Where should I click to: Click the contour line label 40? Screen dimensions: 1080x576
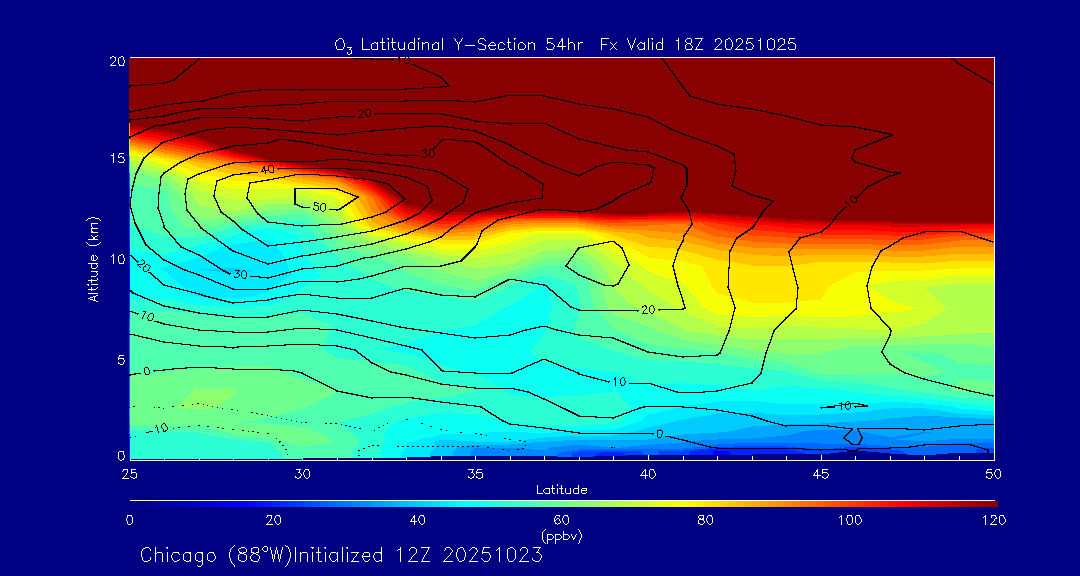pos(268,169)
